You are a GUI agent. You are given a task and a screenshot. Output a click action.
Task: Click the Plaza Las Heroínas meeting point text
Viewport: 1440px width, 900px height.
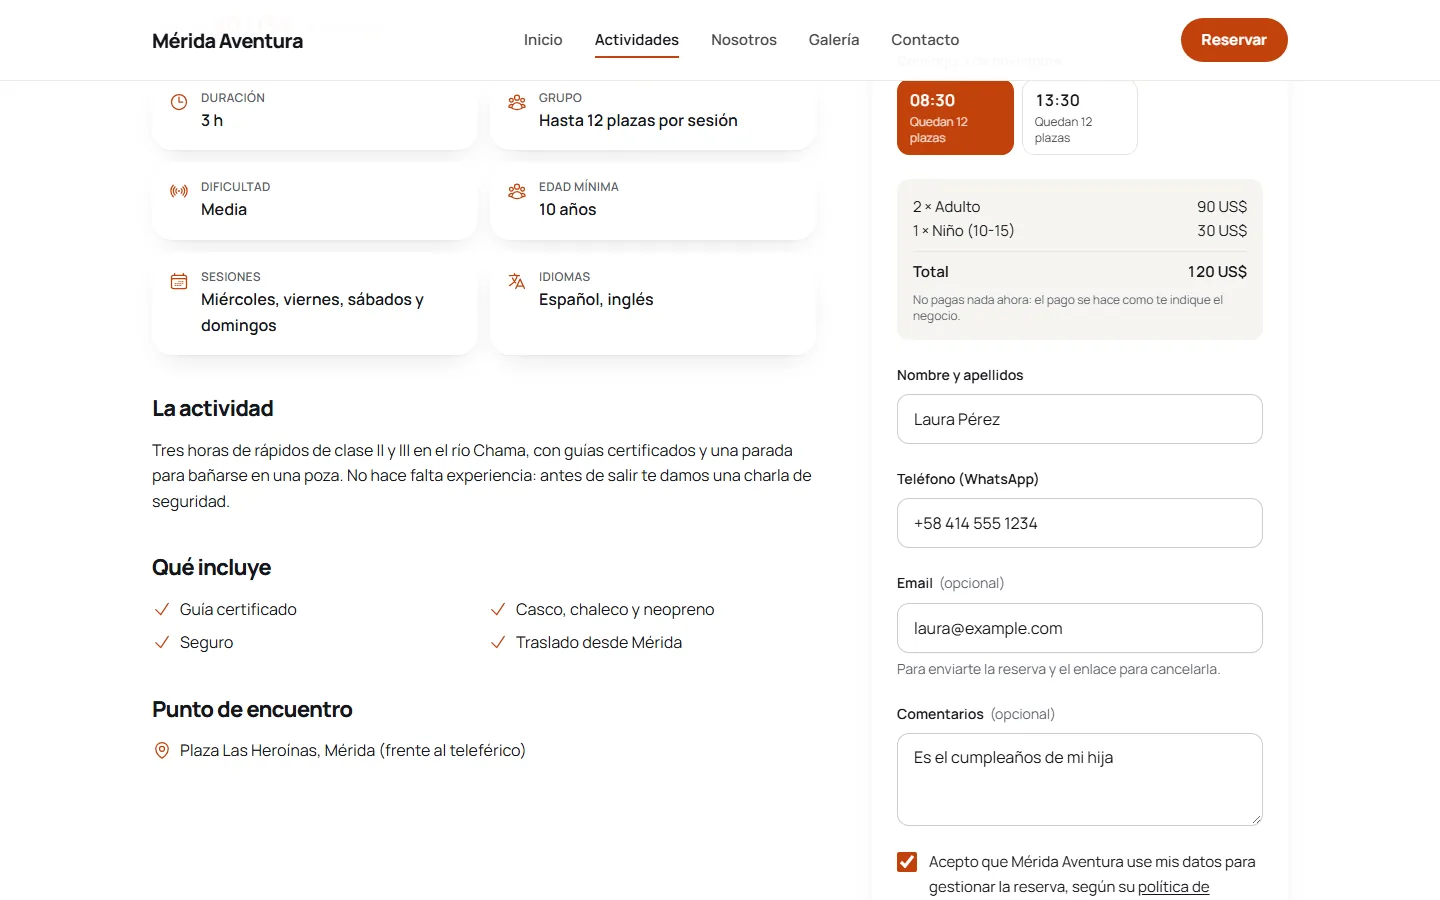pos(353,750)
